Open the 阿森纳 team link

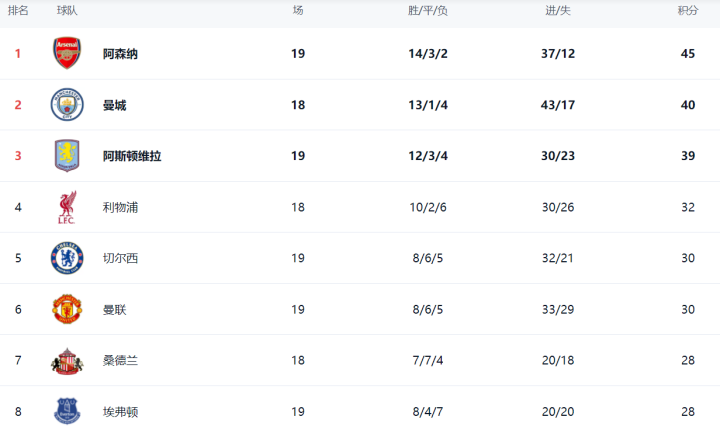pyautogui.click(x=120, y=54)
